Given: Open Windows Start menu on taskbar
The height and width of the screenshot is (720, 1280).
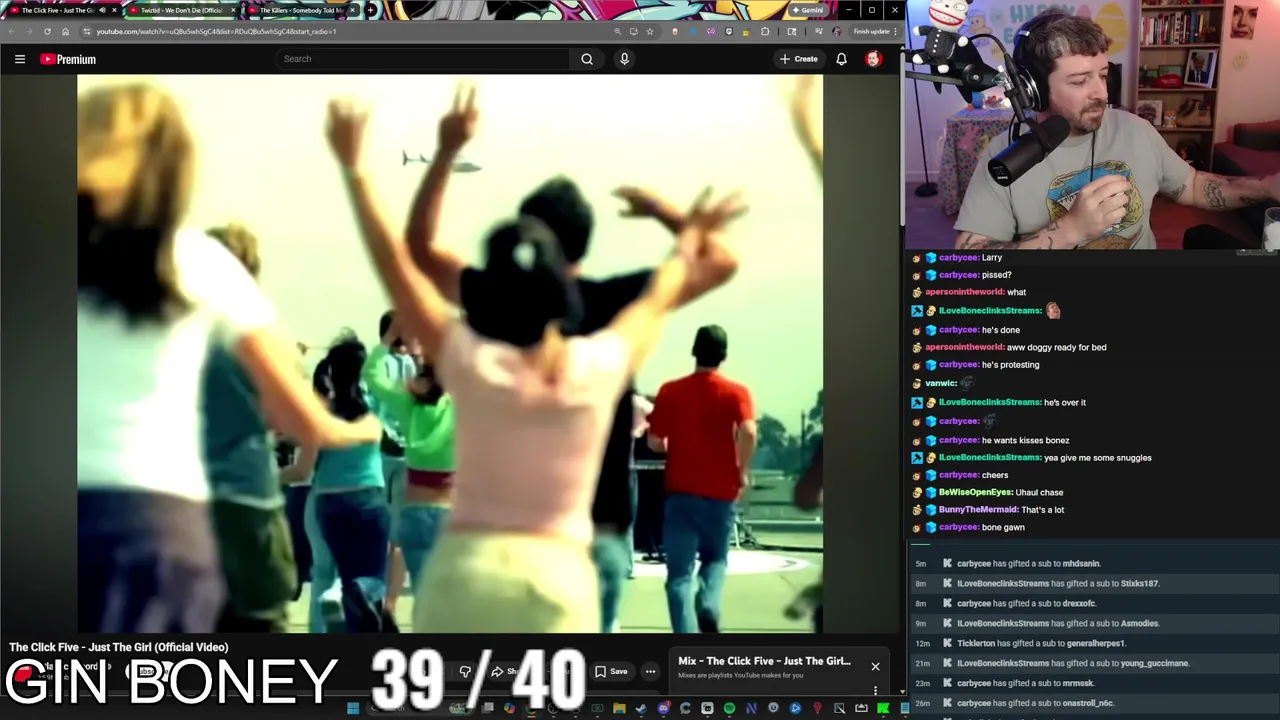Looking at the screenshot, I should (352, 709).
